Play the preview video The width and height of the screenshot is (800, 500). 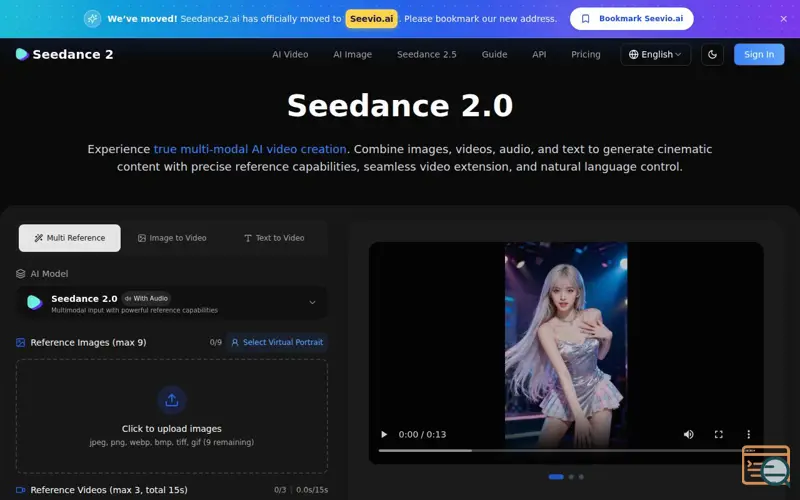pyautogui.click(x=384, y=435)
